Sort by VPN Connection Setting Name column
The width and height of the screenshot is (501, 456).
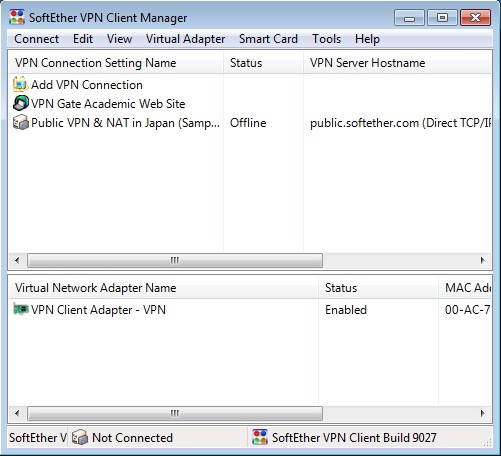click(116, 63)
